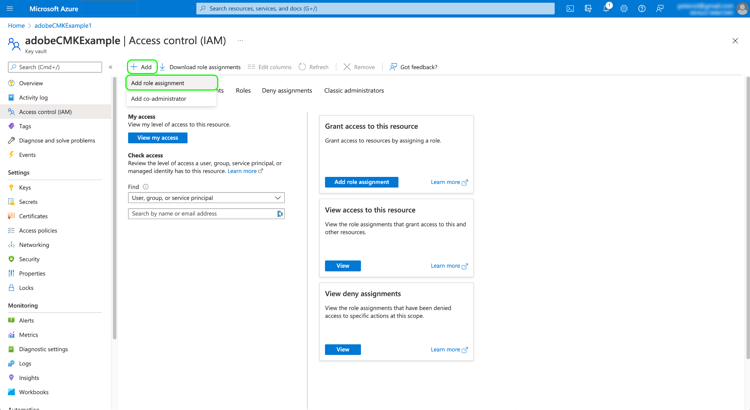Open the help question mark icon
This screenshot has height=410, width=750.
[642, 9]
